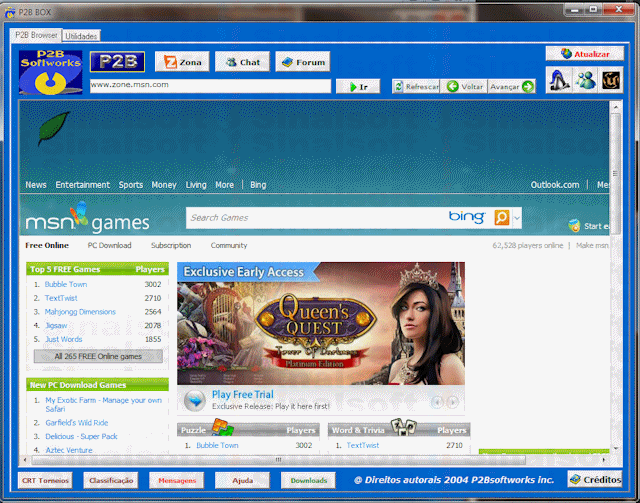Click the horizontal scrollbar thumb
Viewport: 640px width, 503px height.
[x=278, y=460]
